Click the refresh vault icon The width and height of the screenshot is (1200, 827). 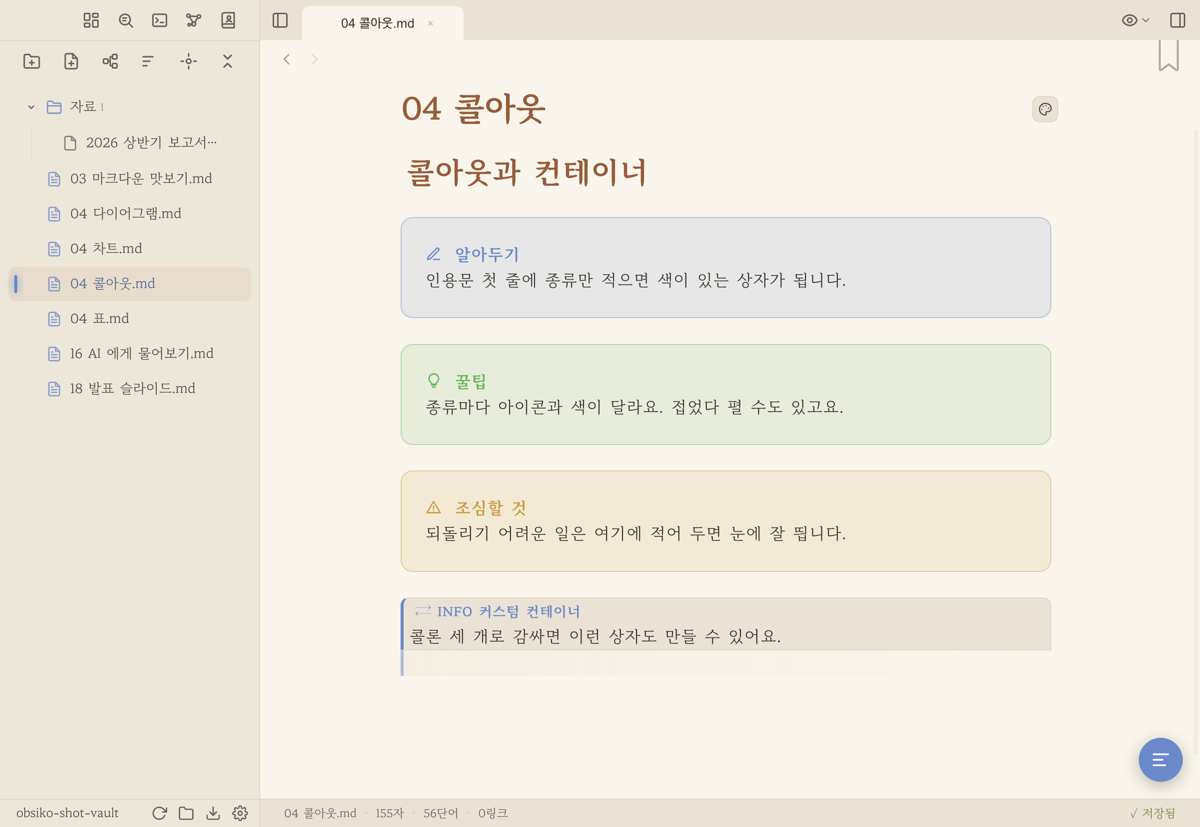click(x=159, y=813)
